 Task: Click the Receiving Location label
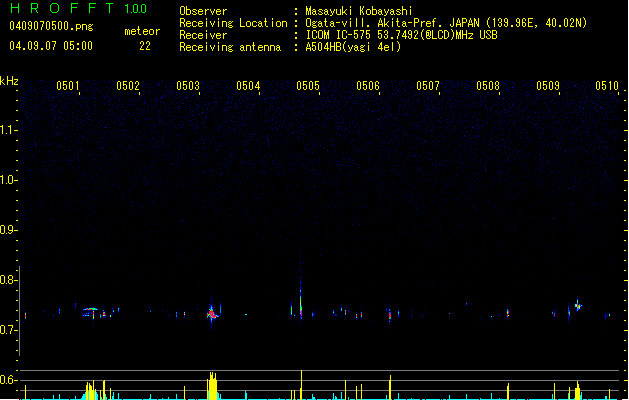233,23
